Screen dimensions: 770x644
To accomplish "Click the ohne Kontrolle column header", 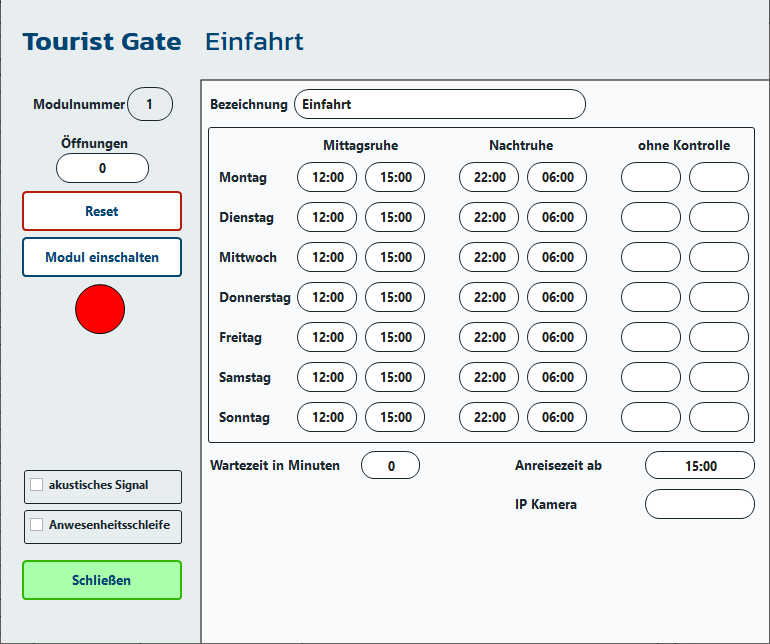I will [x=684, y=145].
